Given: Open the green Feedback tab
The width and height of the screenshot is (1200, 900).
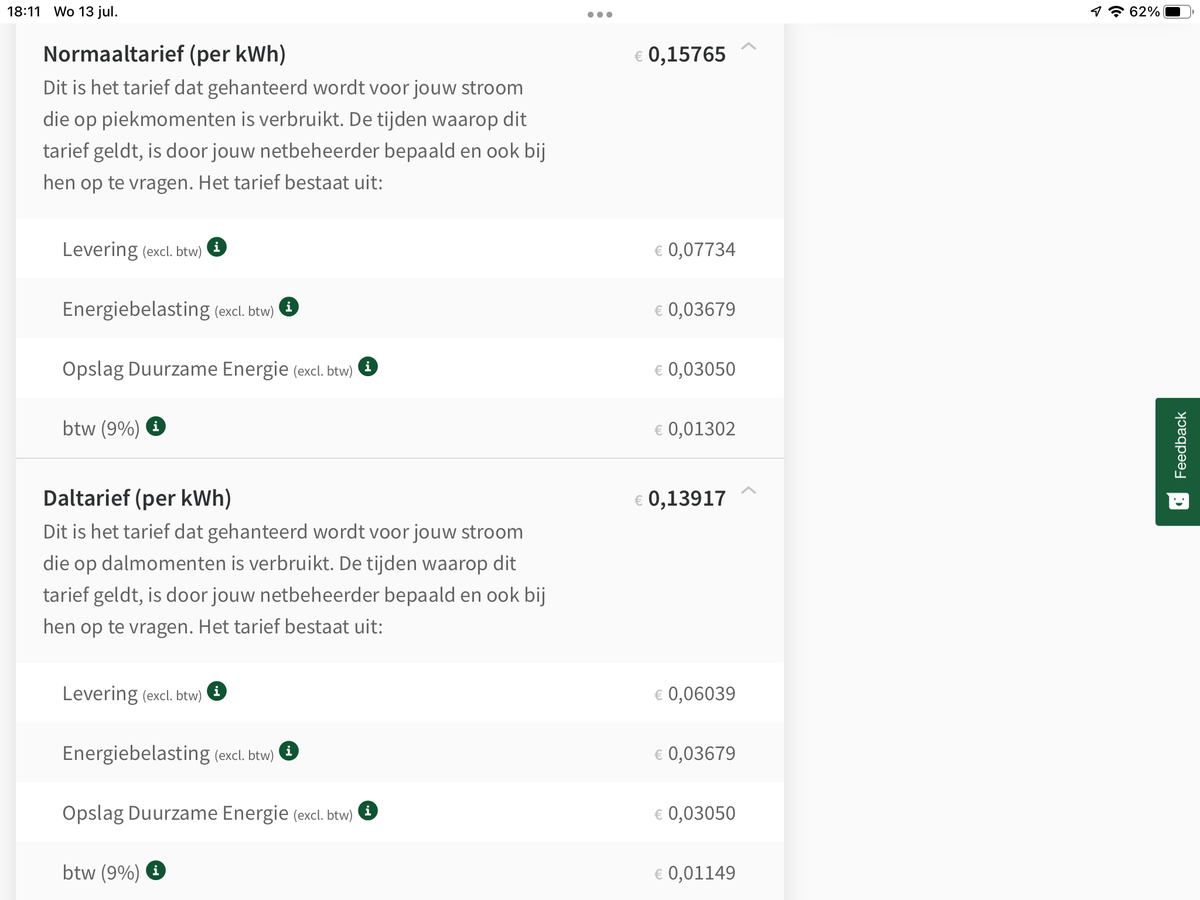Looking at the screenshot, I should [x=1178, y=461].
